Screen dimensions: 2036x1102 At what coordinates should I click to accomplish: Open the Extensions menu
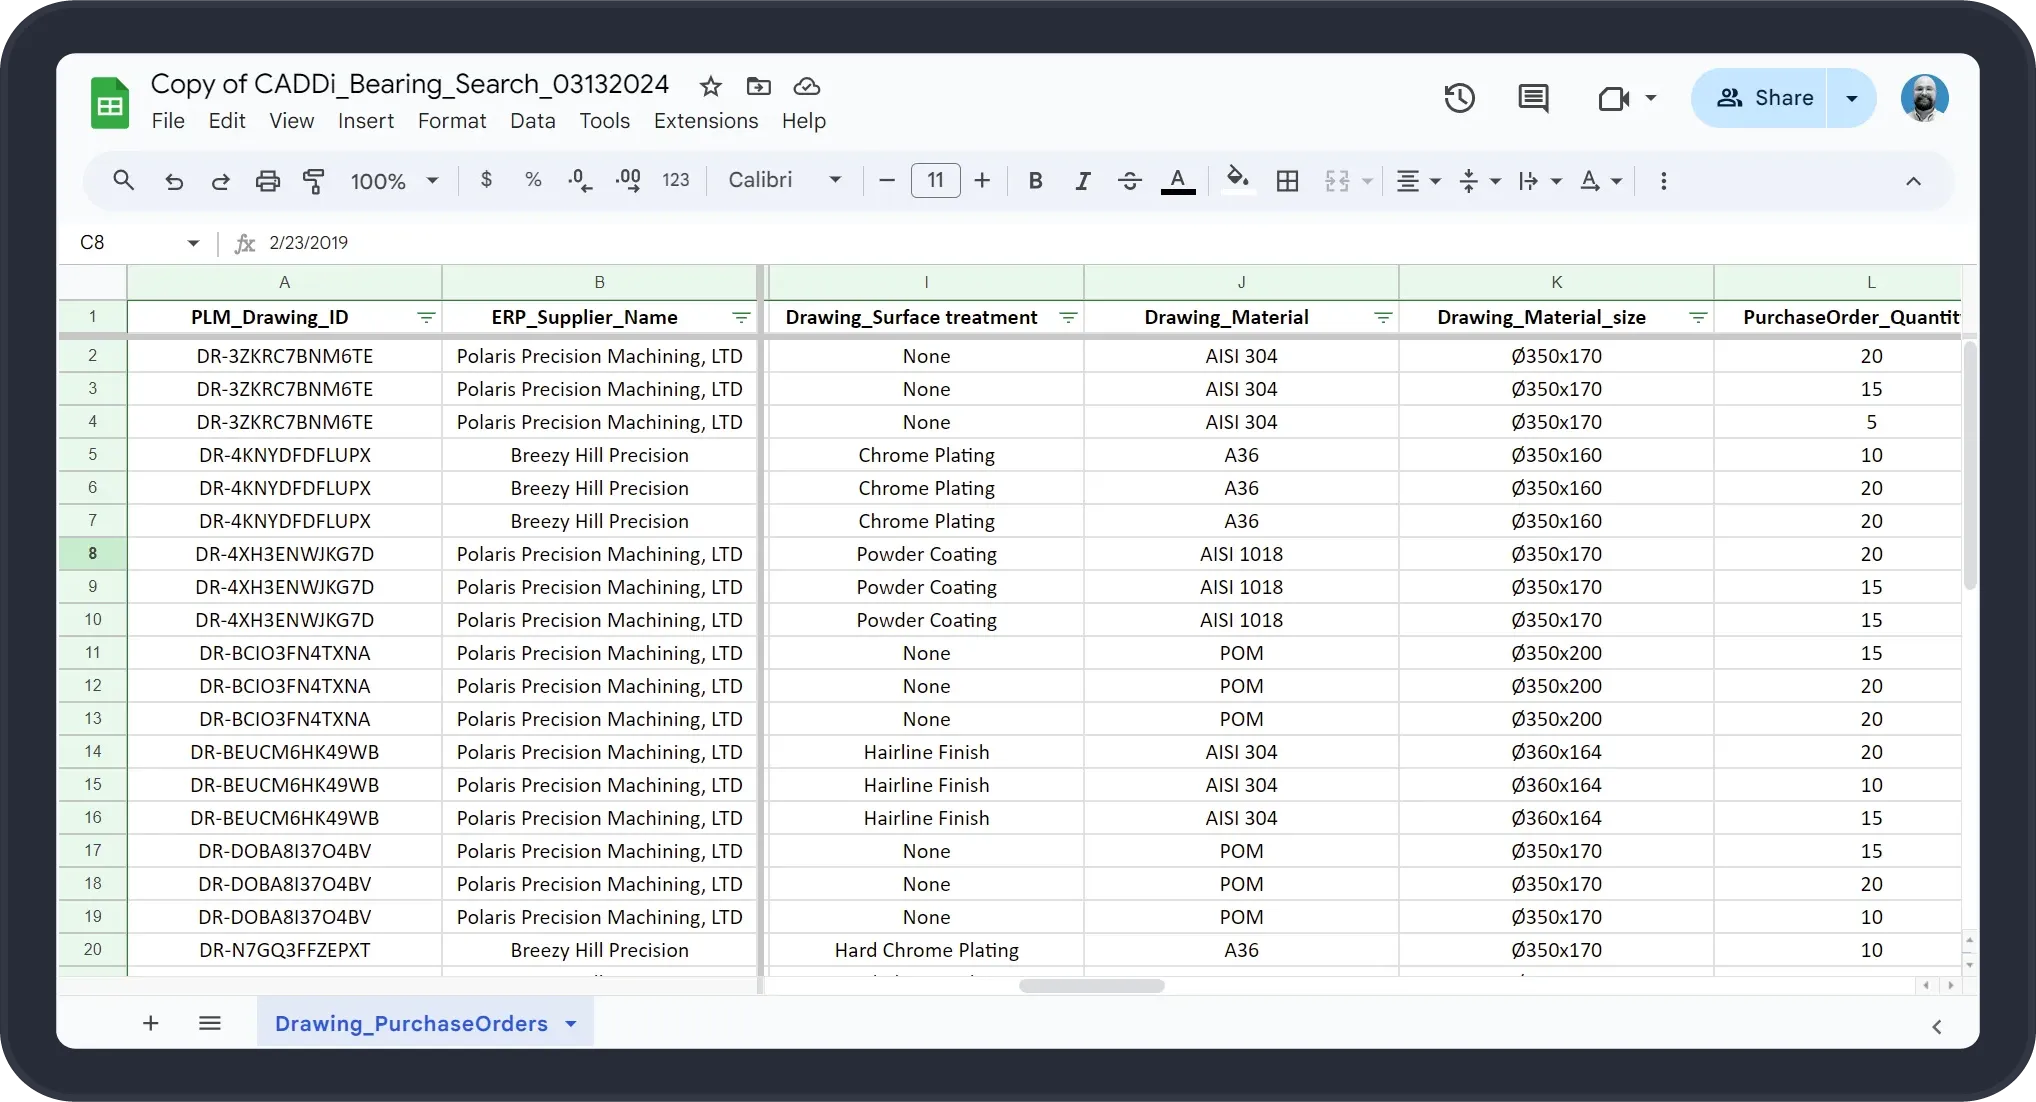pyautogui.click(x=706, y=121)
